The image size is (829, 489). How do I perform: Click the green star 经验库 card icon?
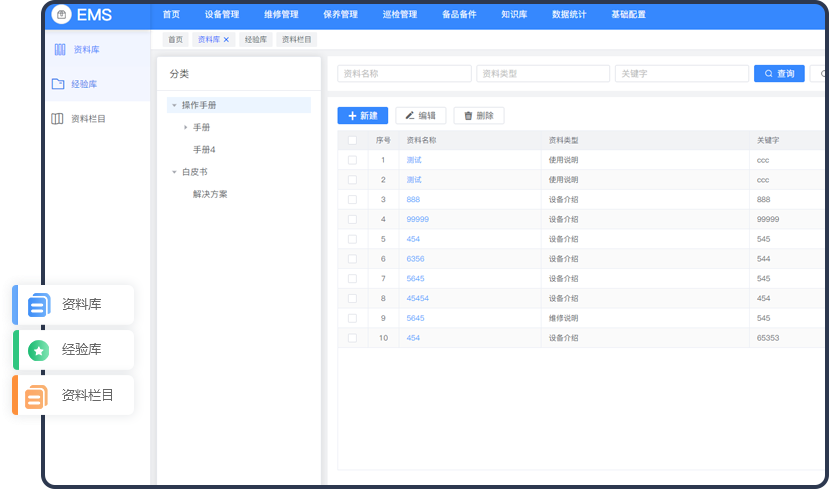click(x=39, y=350)
